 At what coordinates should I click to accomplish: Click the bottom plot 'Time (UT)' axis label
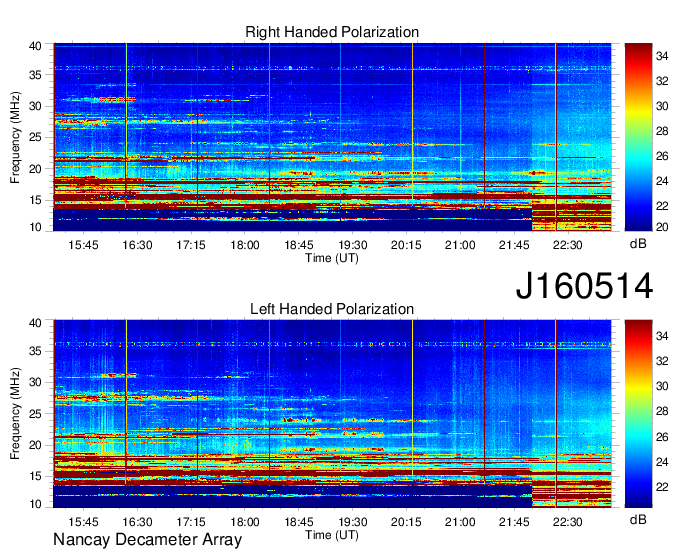point(332,535)
